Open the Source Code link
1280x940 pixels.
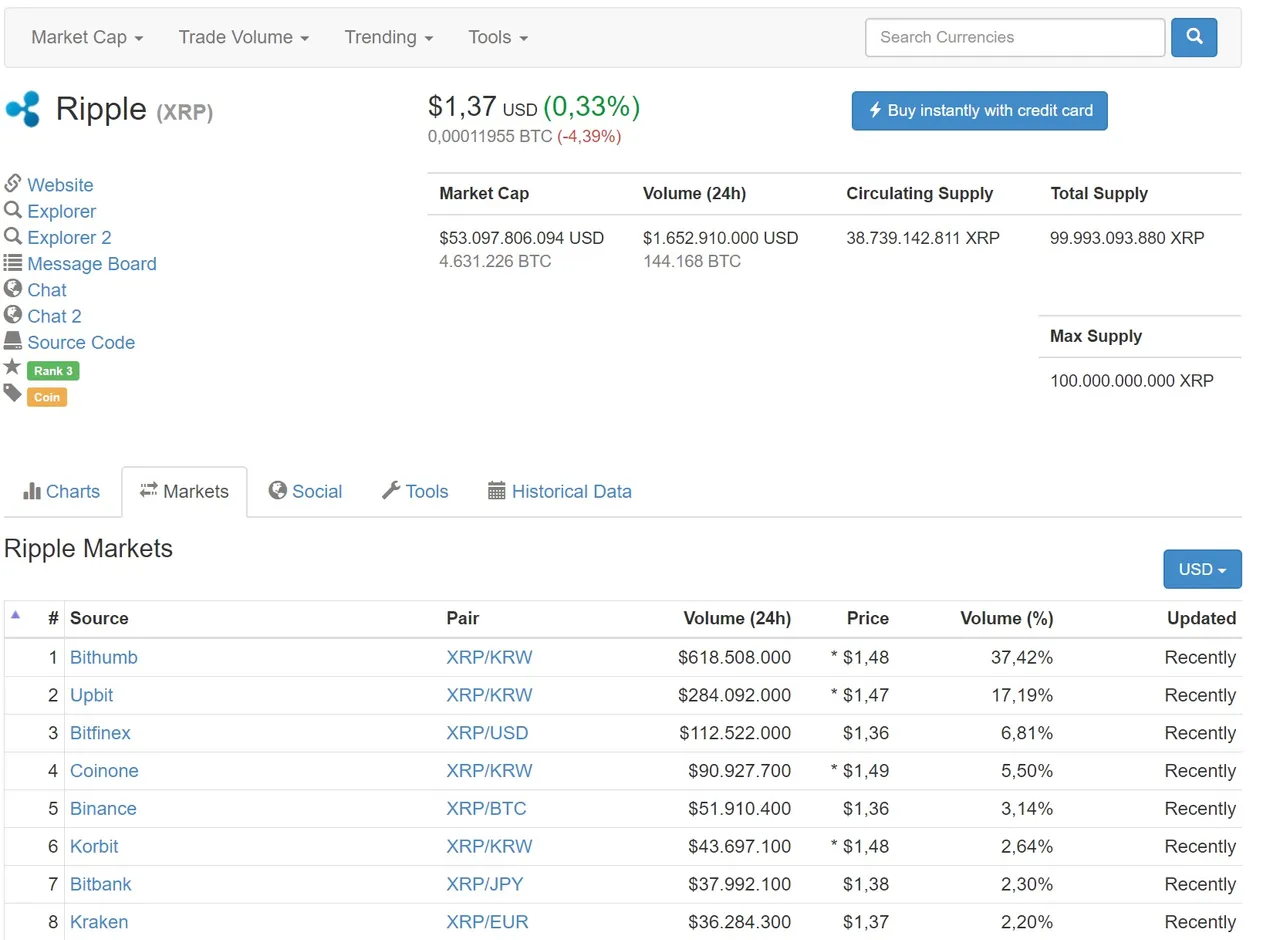[81, 342]
